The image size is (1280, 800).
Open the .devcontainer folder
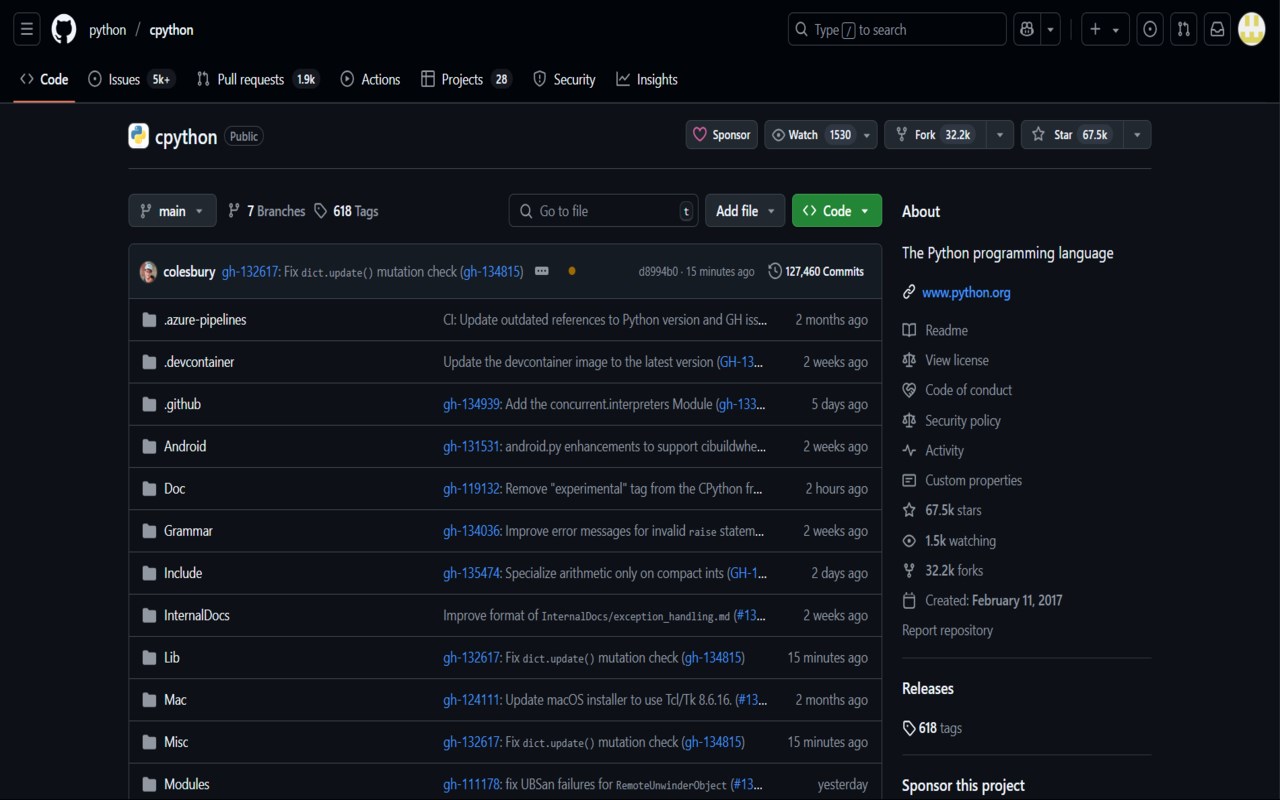click(x=199, y=362)
